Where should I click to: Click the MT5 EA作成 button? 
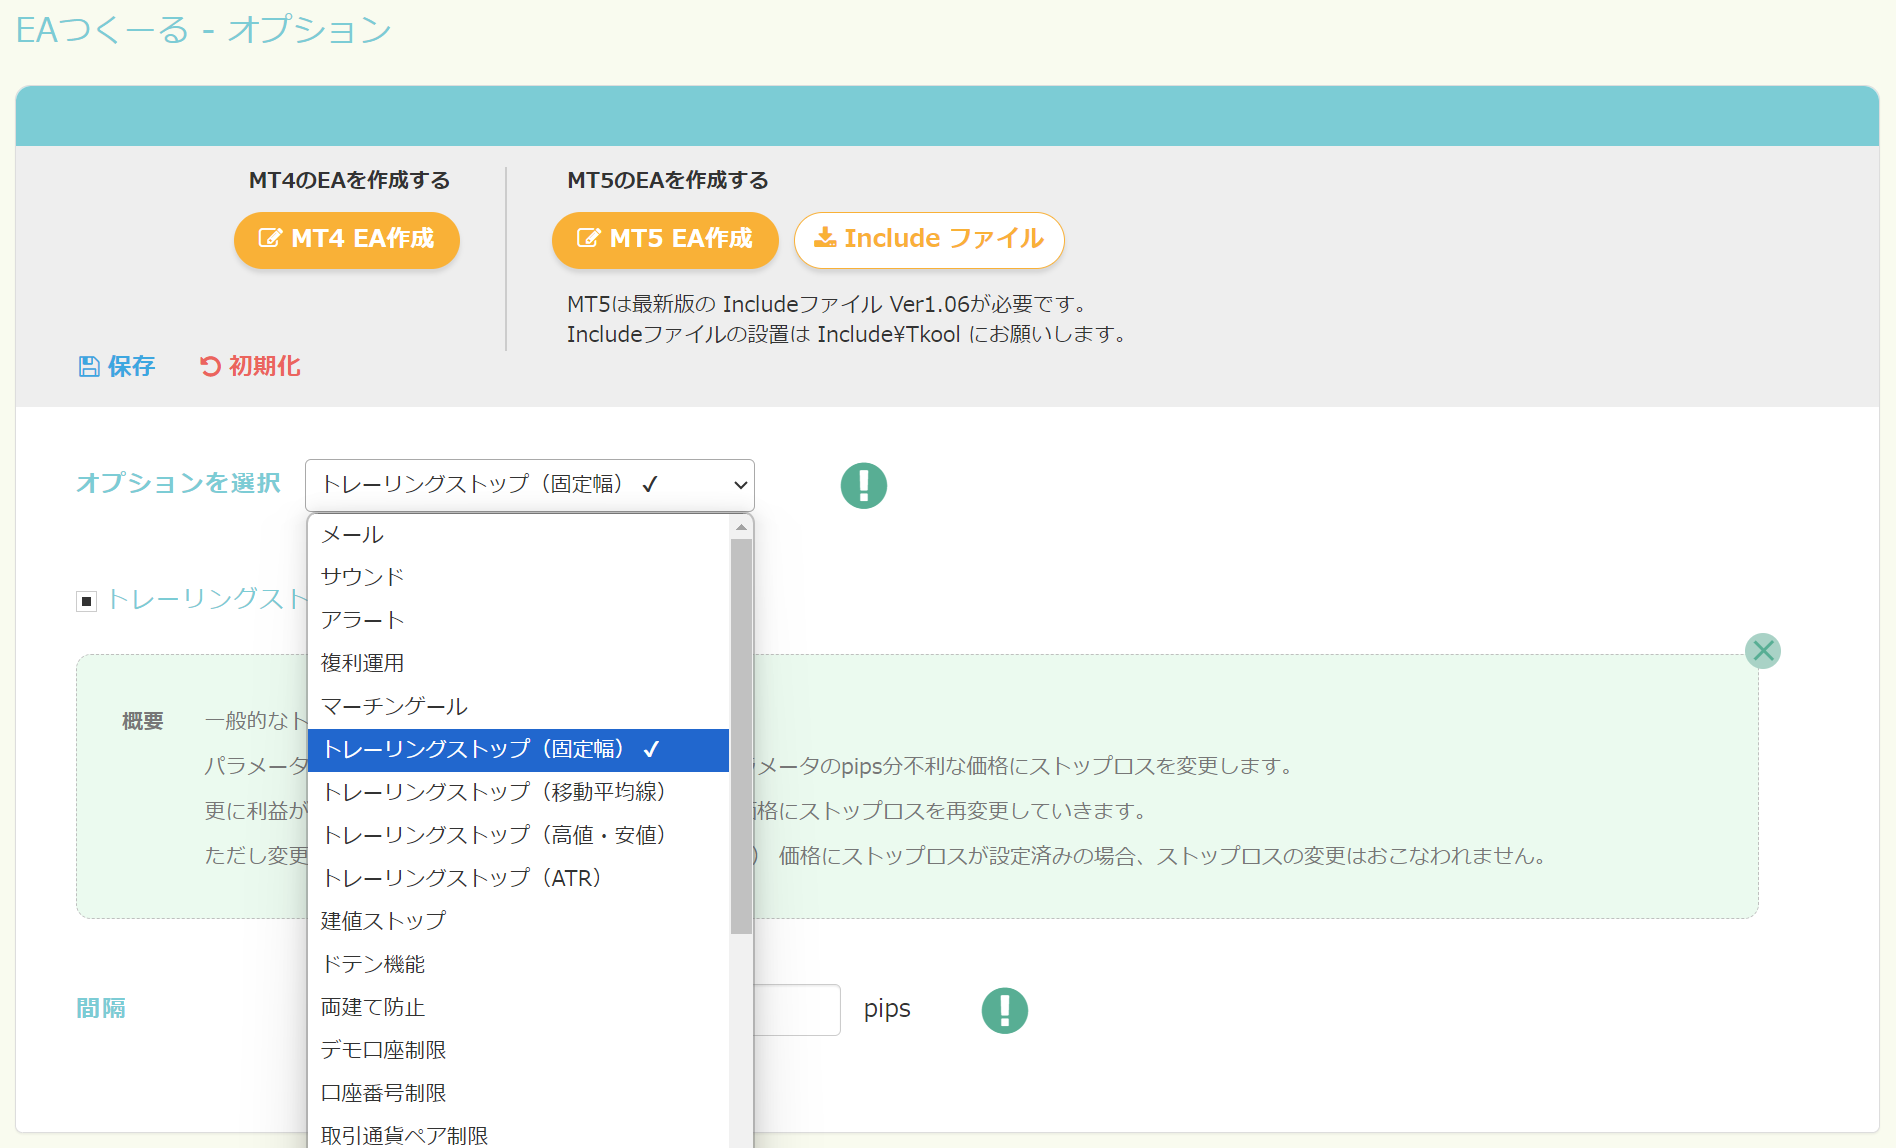point(664,240)
